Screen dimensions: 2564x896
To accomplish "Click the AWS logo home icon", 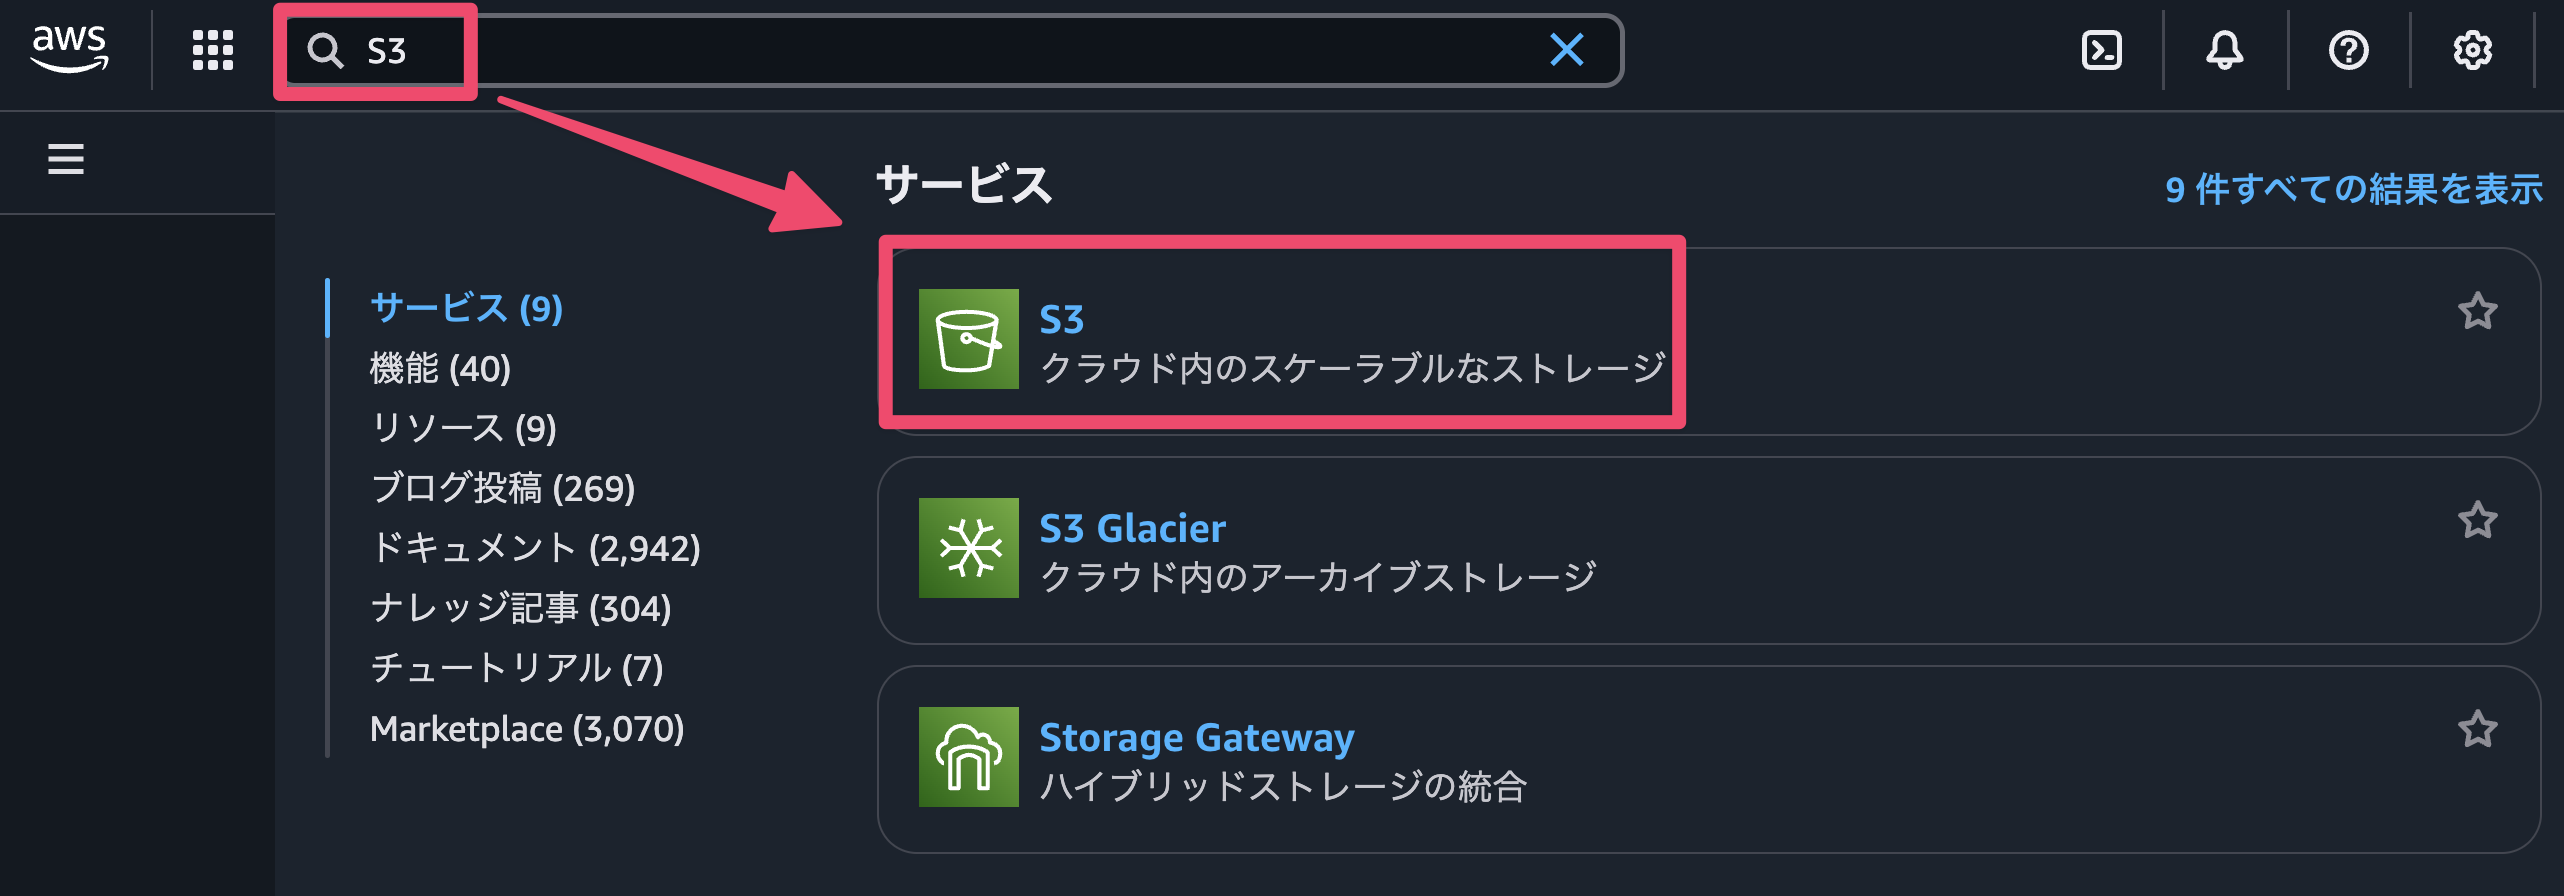I will click(69, 49).
